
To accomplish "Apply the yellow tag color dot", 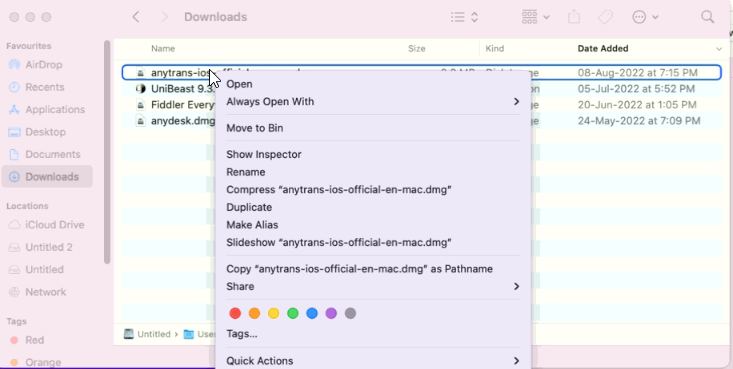I will pos(273,313).
